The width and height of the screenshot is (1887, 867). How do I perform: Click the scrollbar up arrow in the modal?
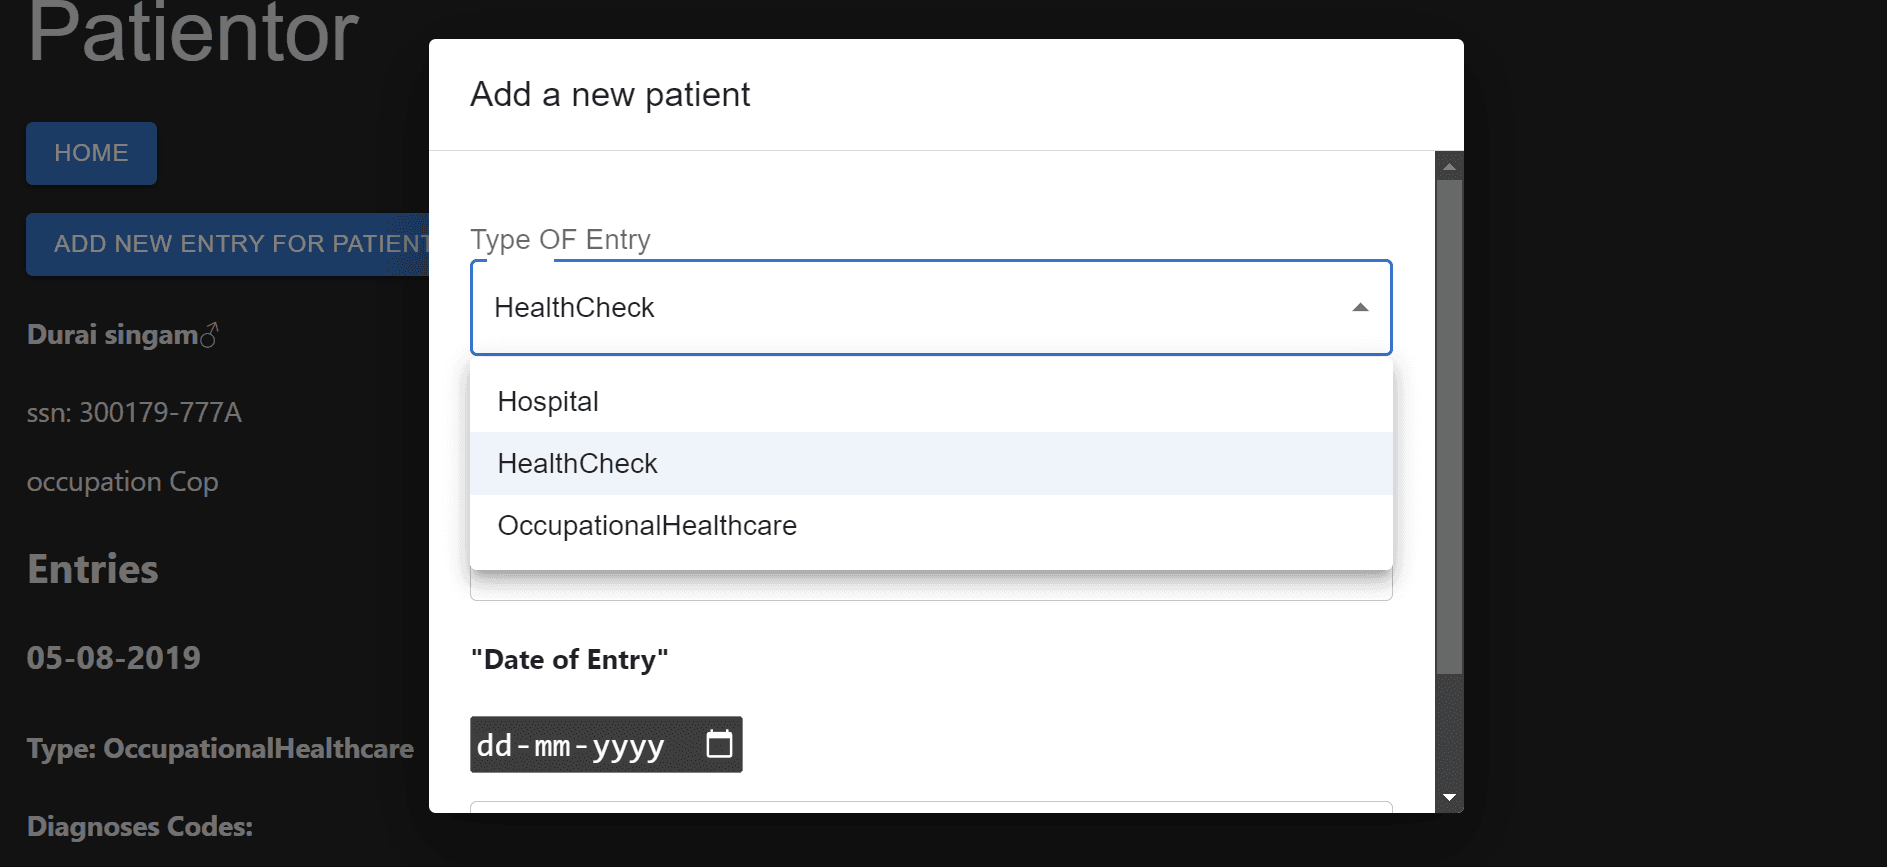(1448, 165)
